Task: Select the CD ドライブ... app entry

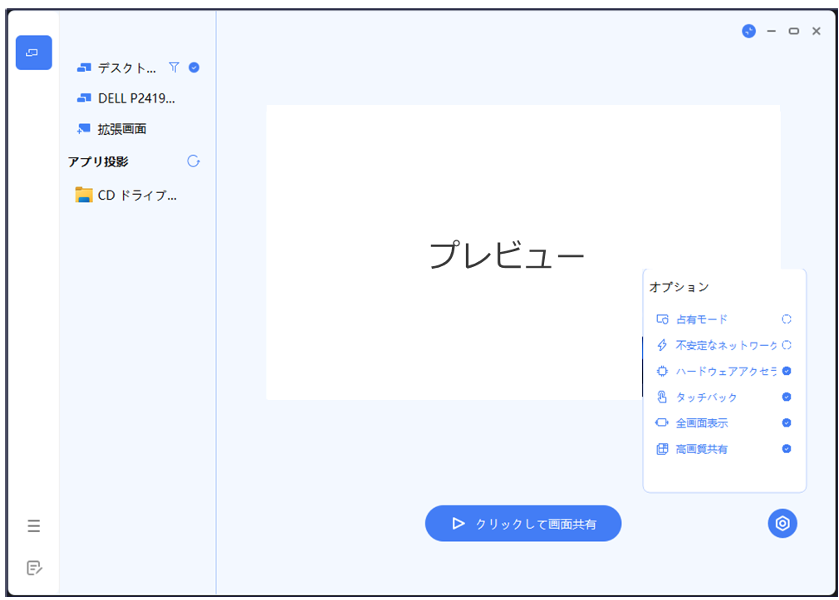Action: tap(137, 195)
